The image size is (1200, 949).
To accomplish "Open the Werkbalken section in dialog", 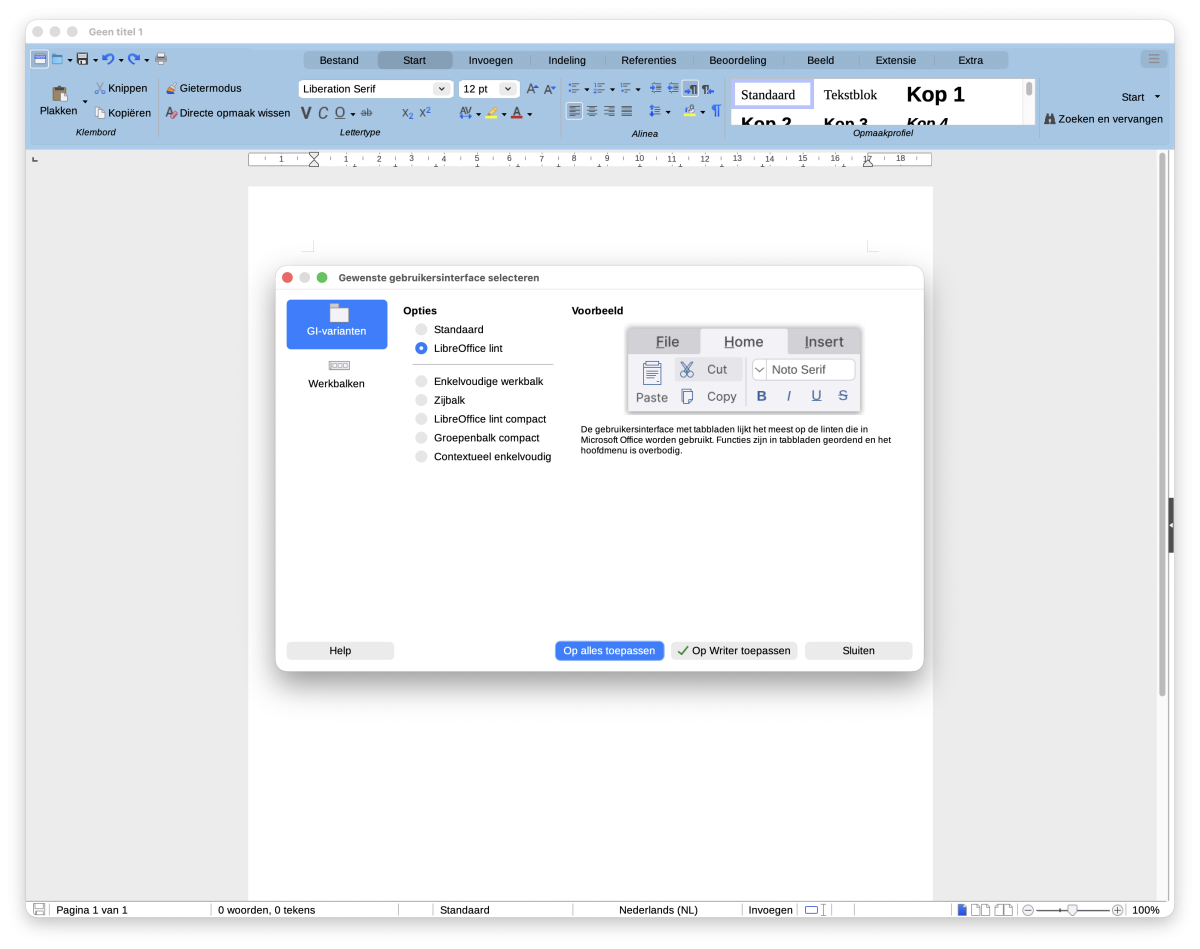I will [x=337, y=374].
